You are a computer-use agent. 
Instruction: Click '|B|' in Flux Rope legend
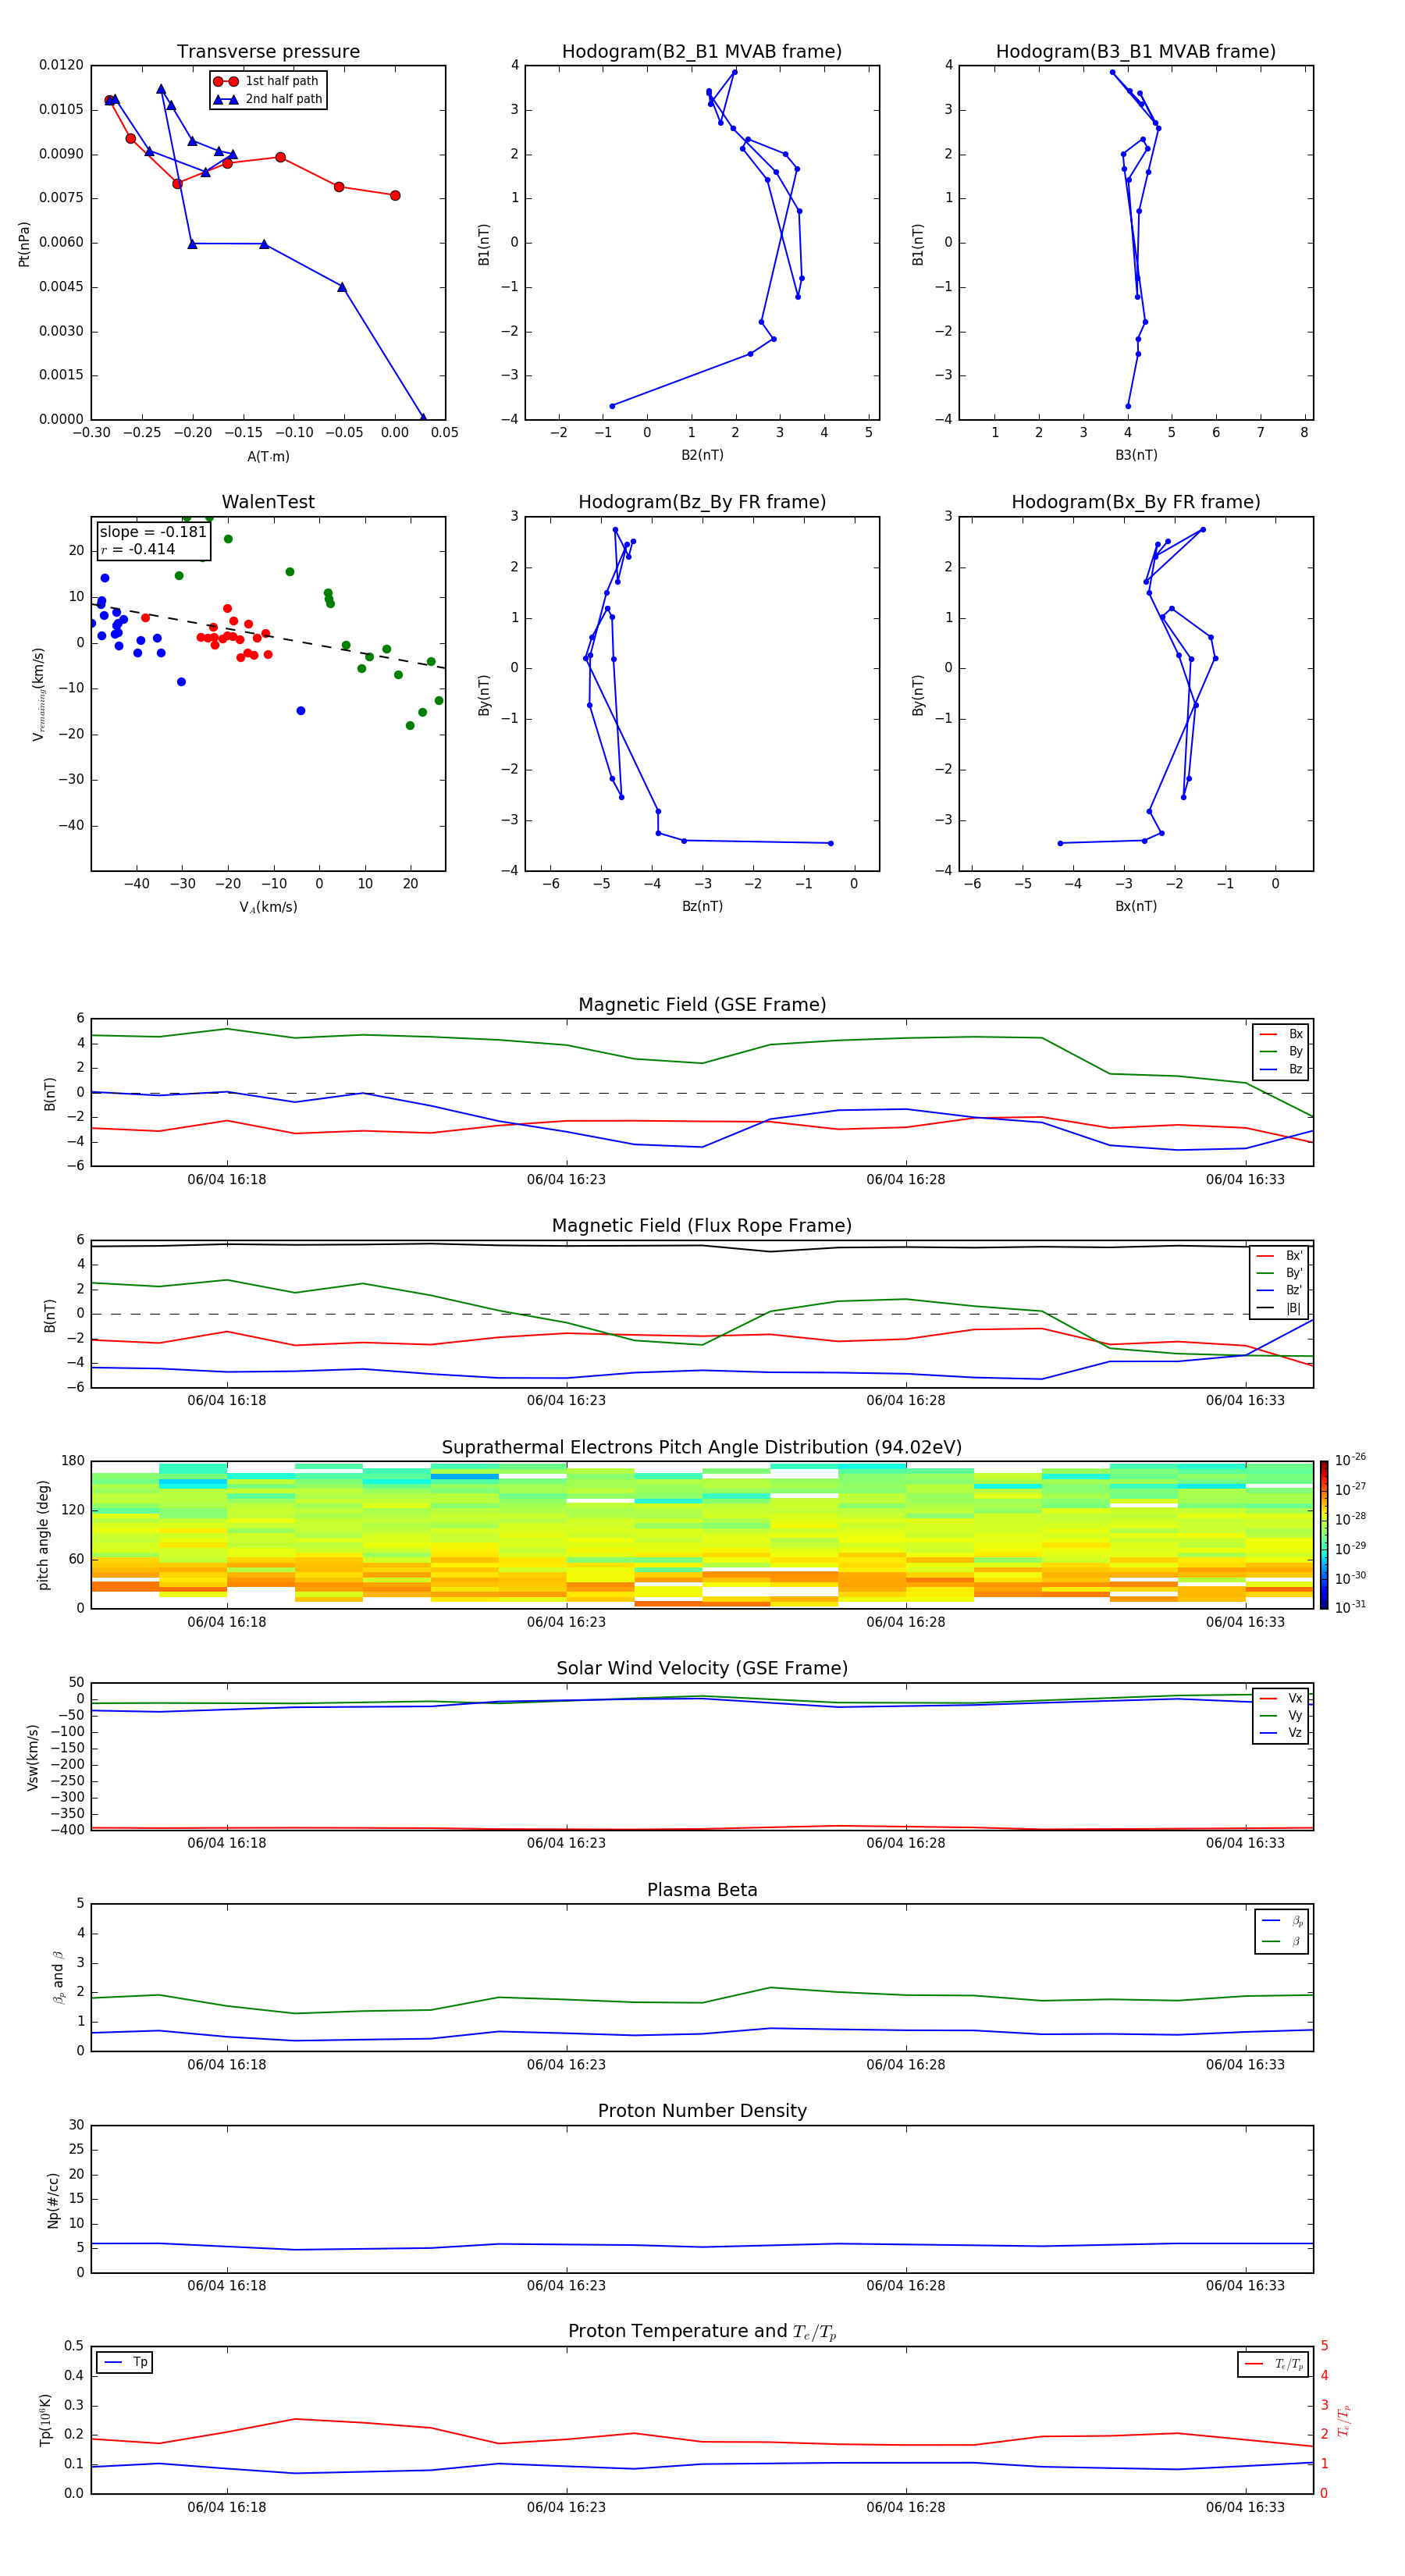pos(1280,1308)
